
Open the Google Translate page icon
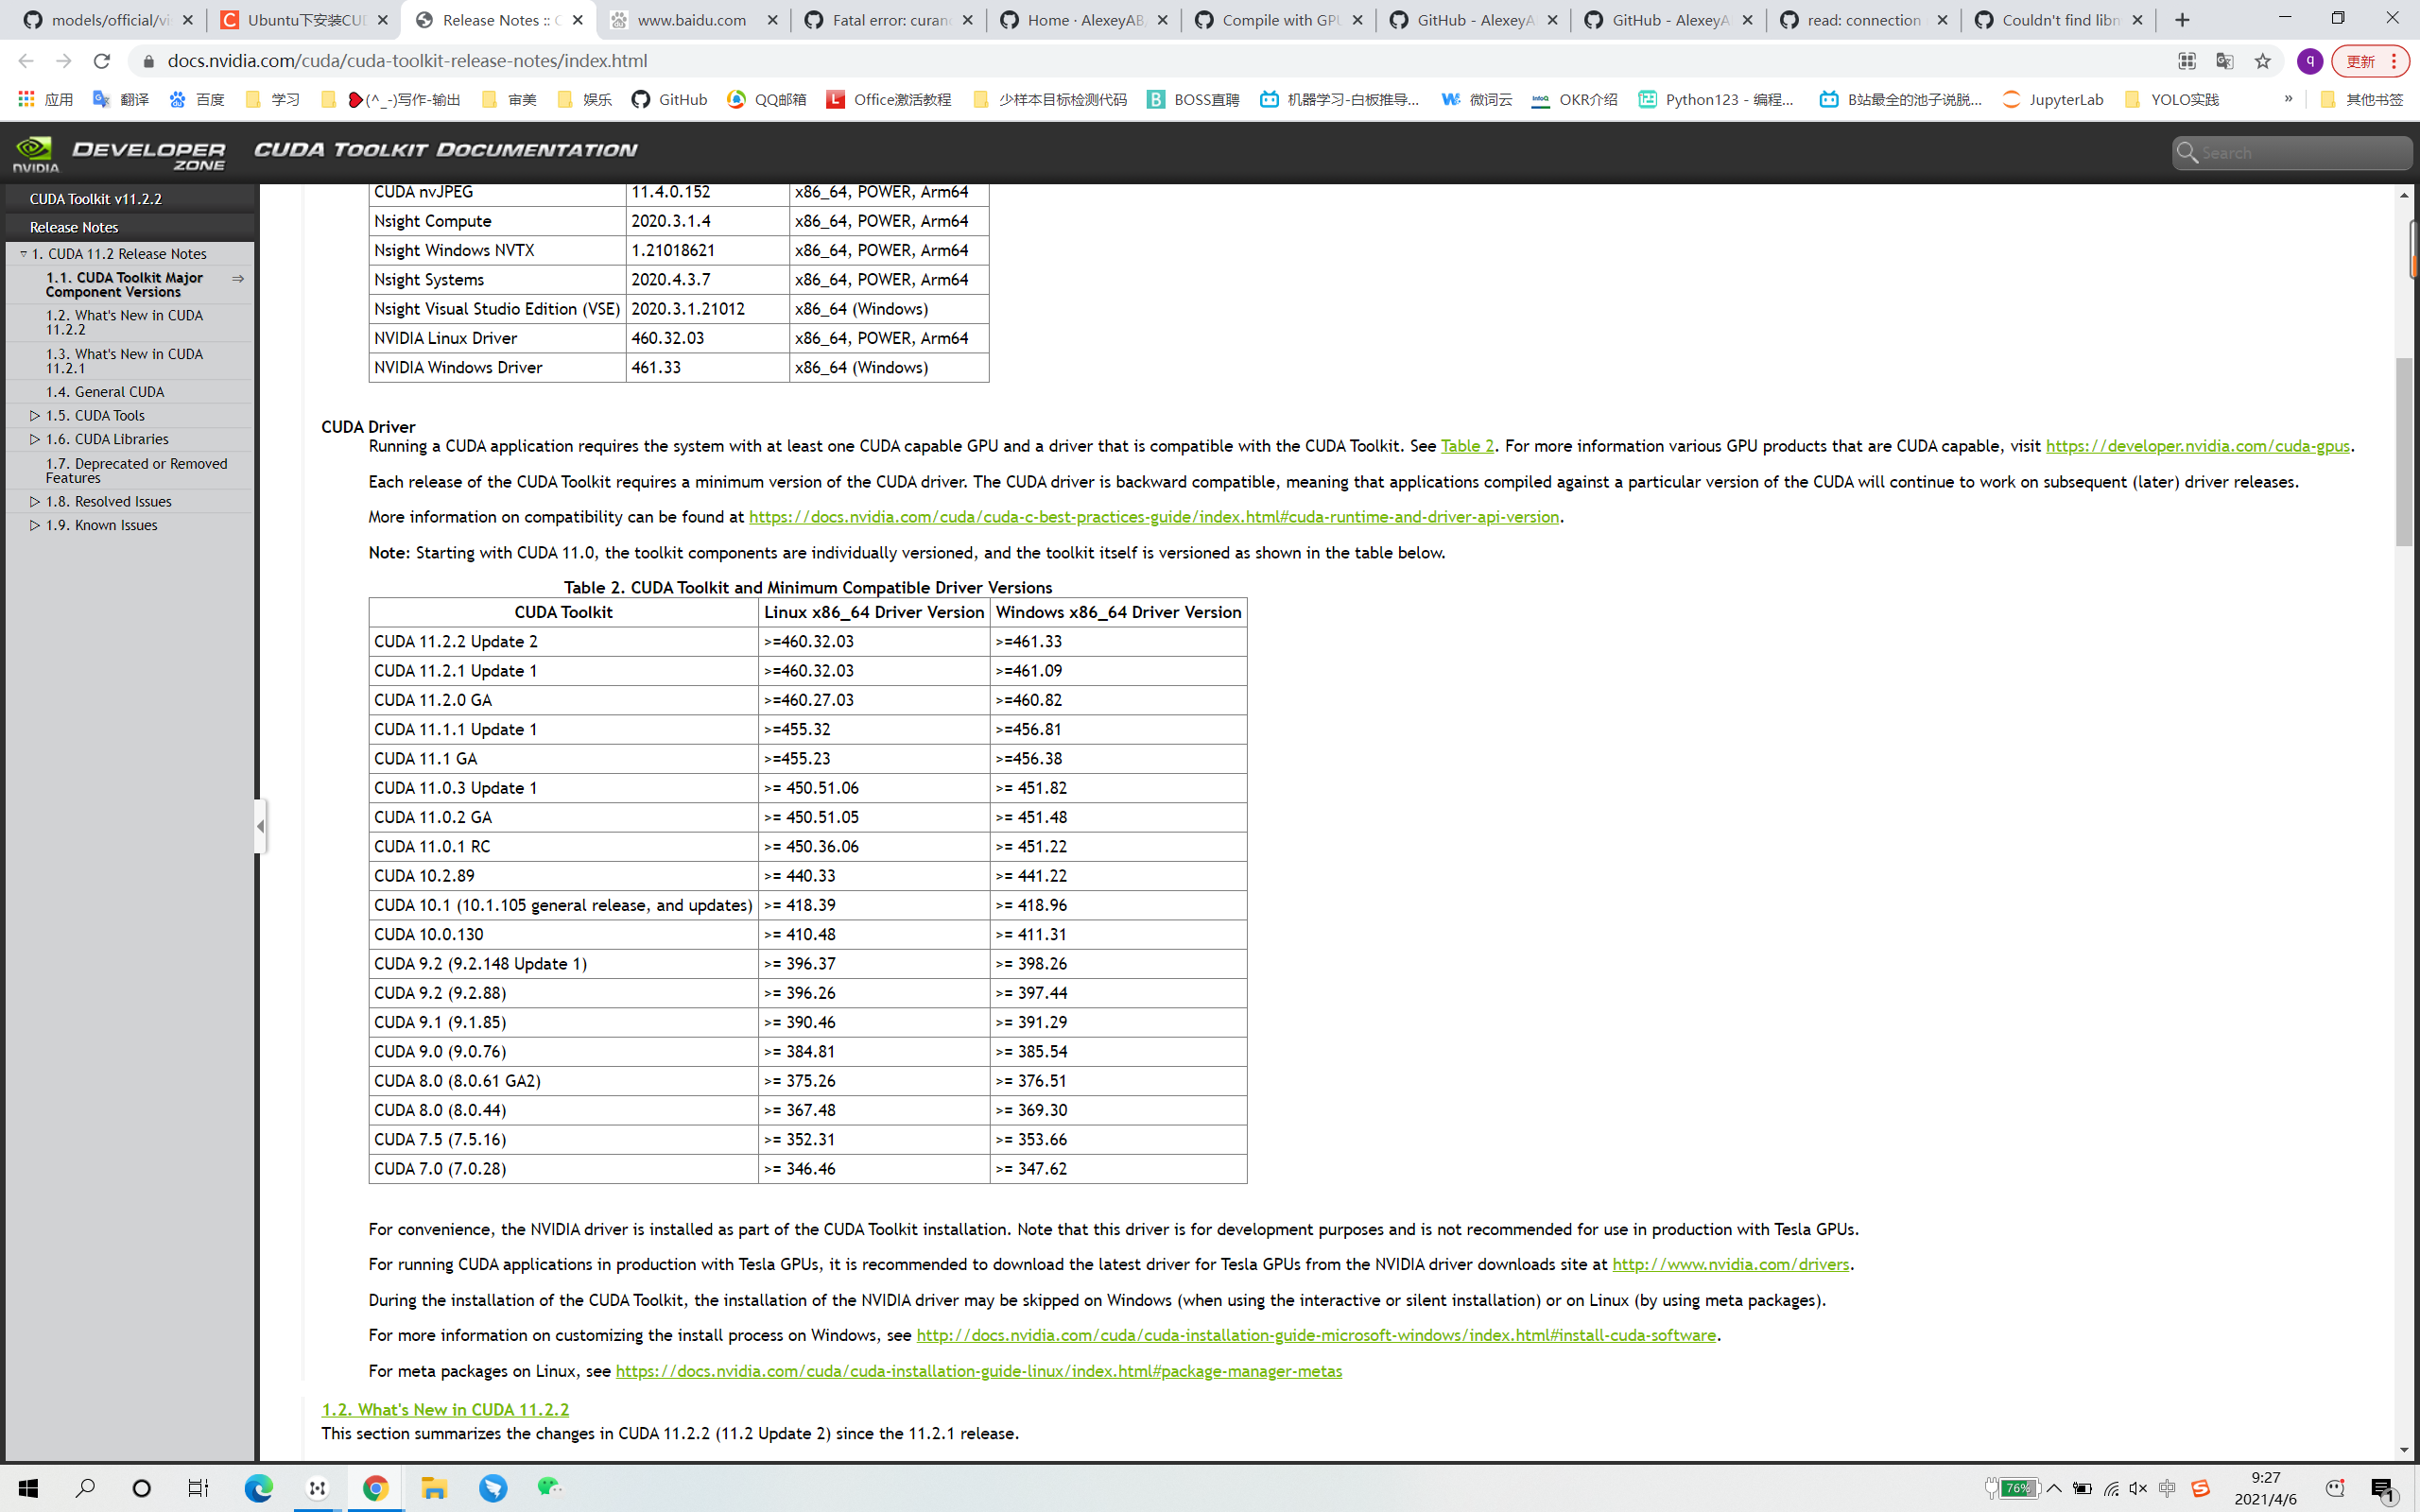click(x=2224, y=61)
